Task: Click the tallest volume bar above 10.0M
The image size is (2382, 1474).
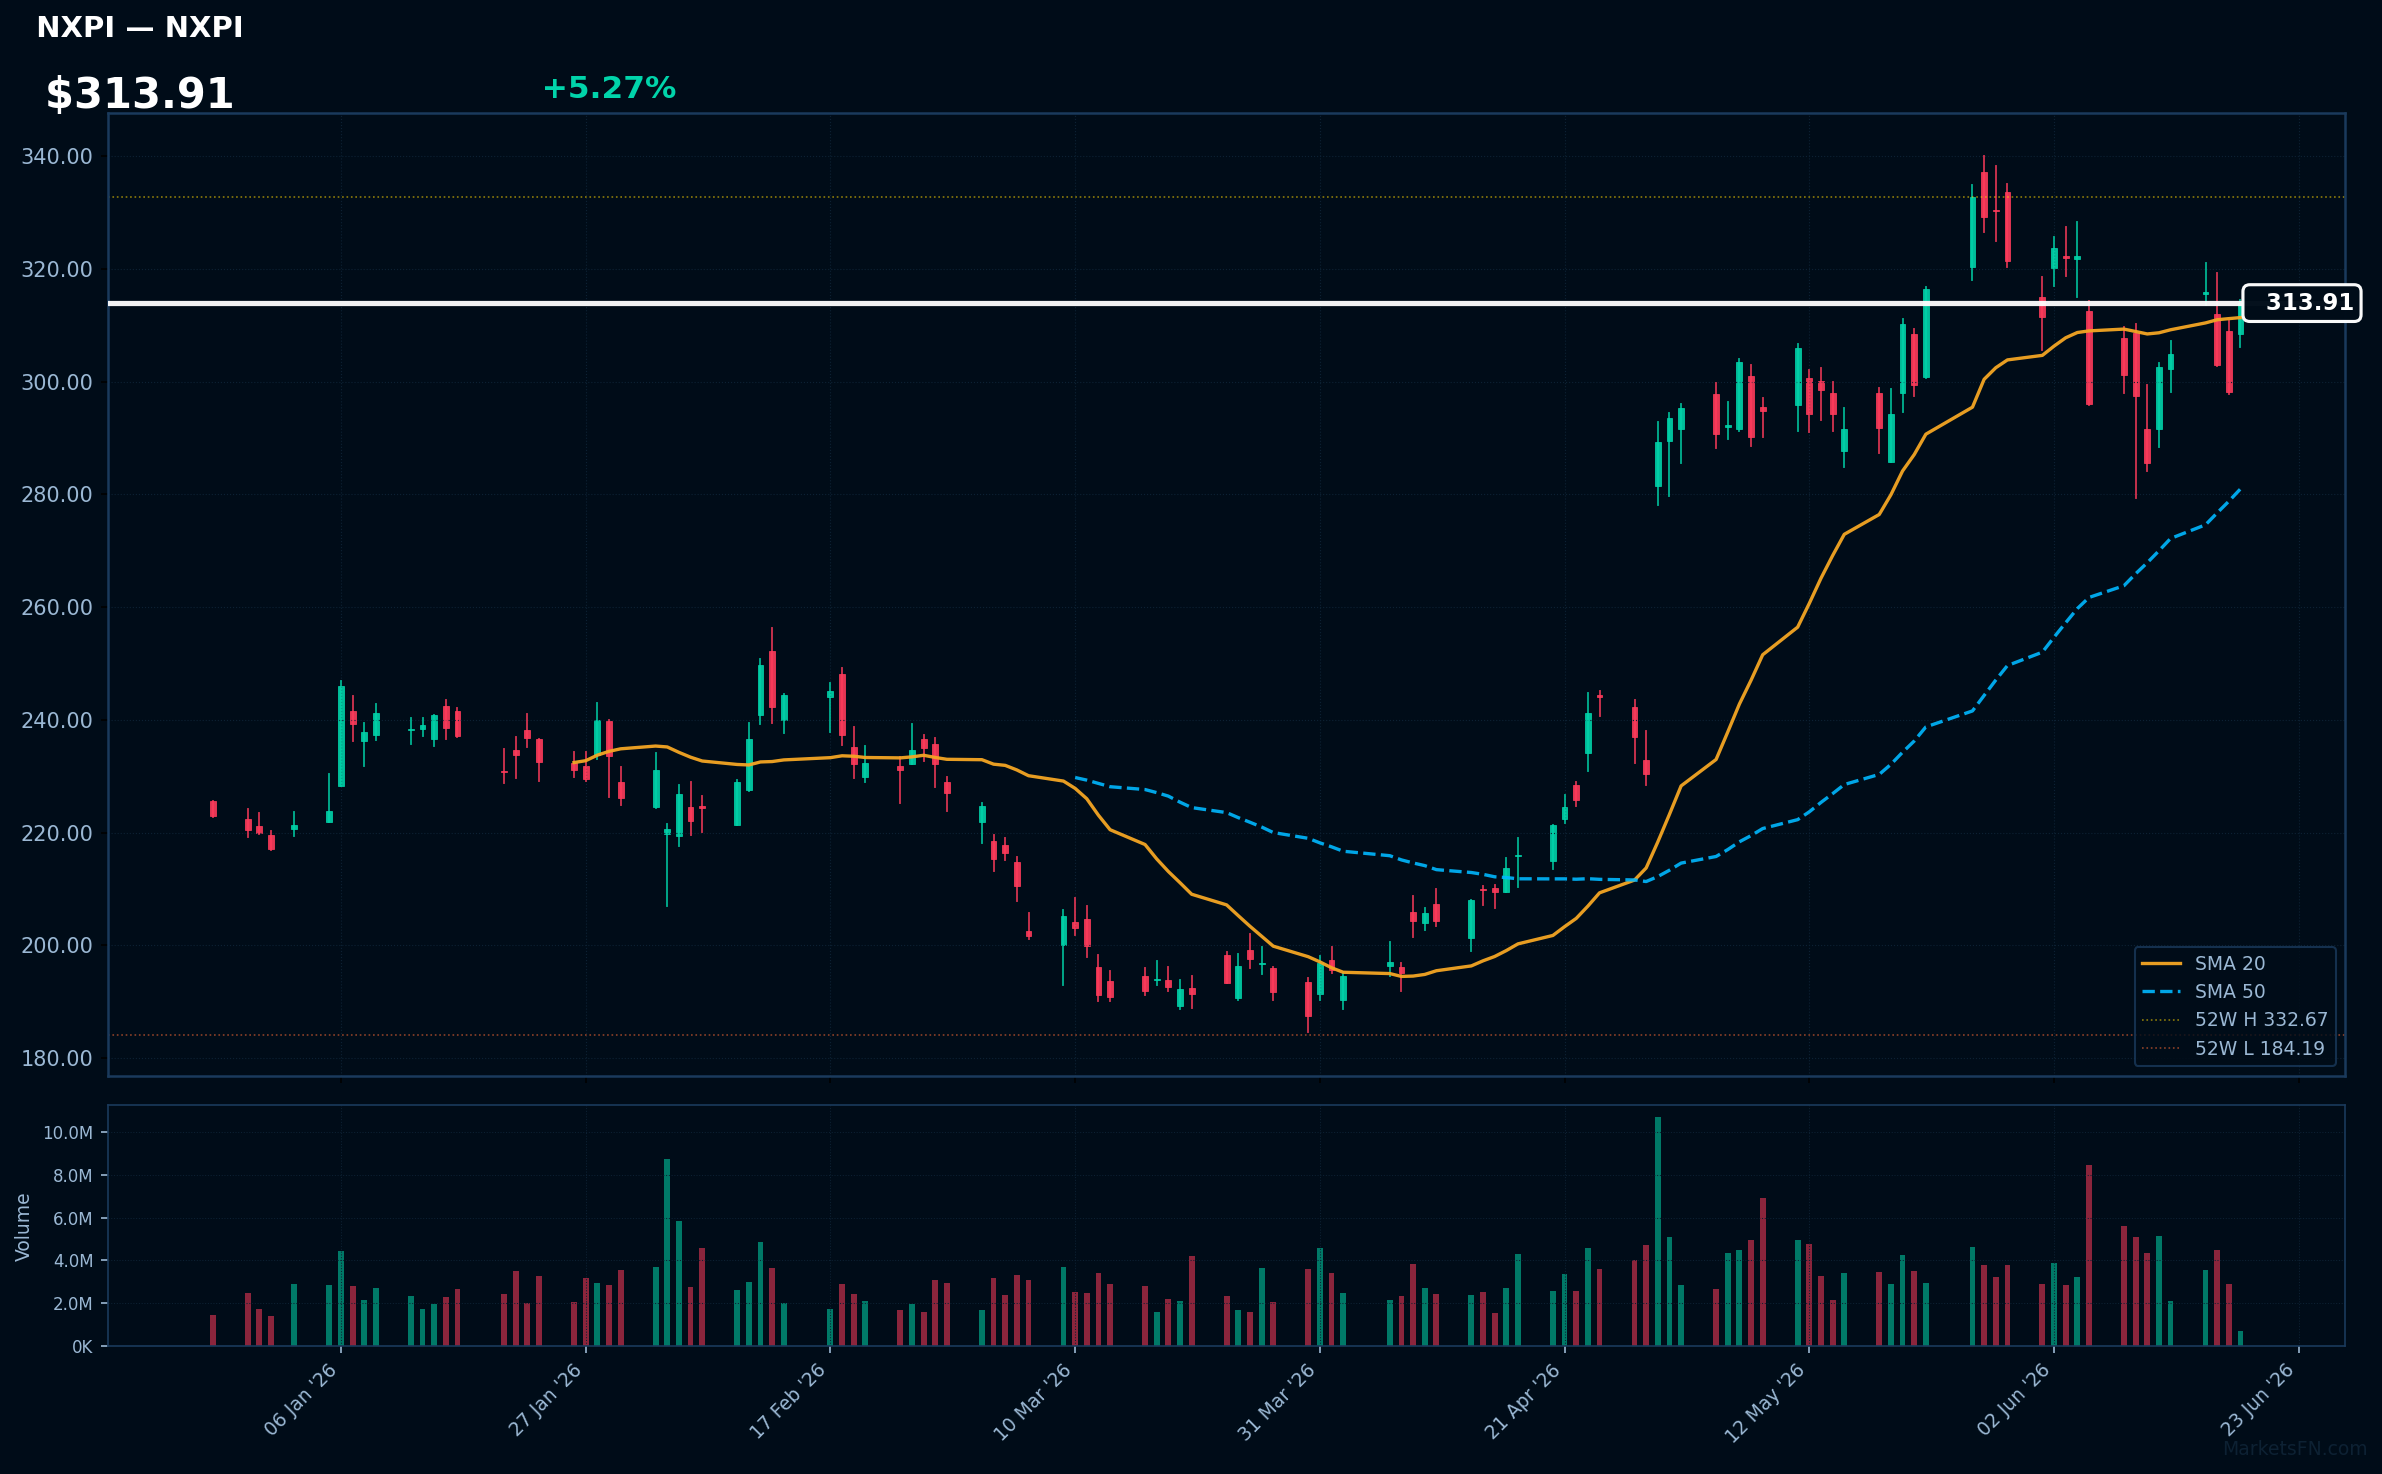Action: [1658, 1231]
